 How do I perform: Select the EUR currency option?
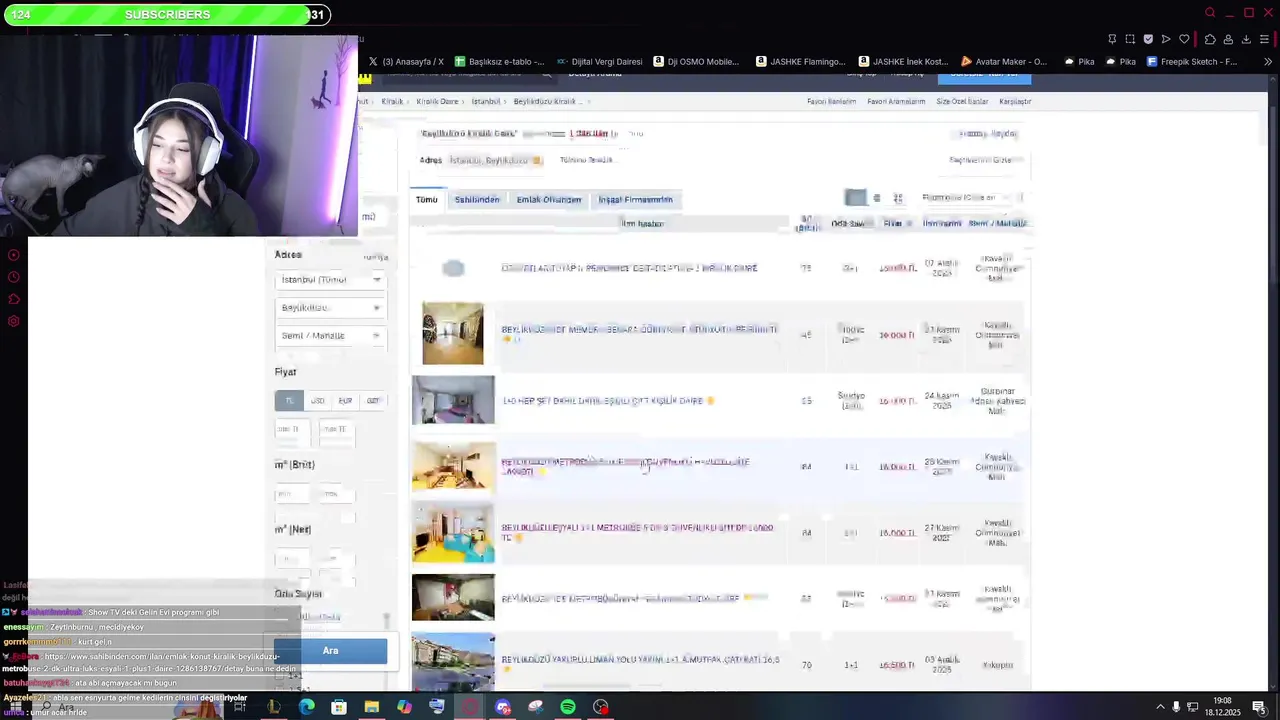point(345,401)
